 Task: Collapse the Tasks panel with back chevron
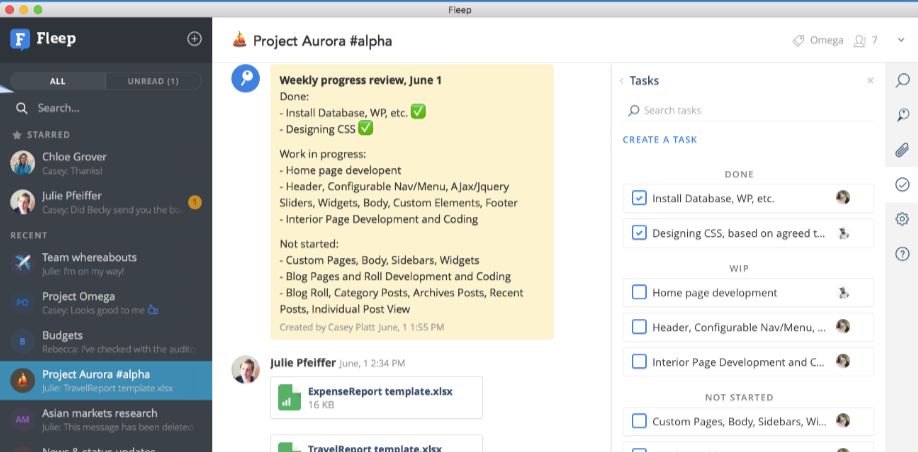coord(621,81)
